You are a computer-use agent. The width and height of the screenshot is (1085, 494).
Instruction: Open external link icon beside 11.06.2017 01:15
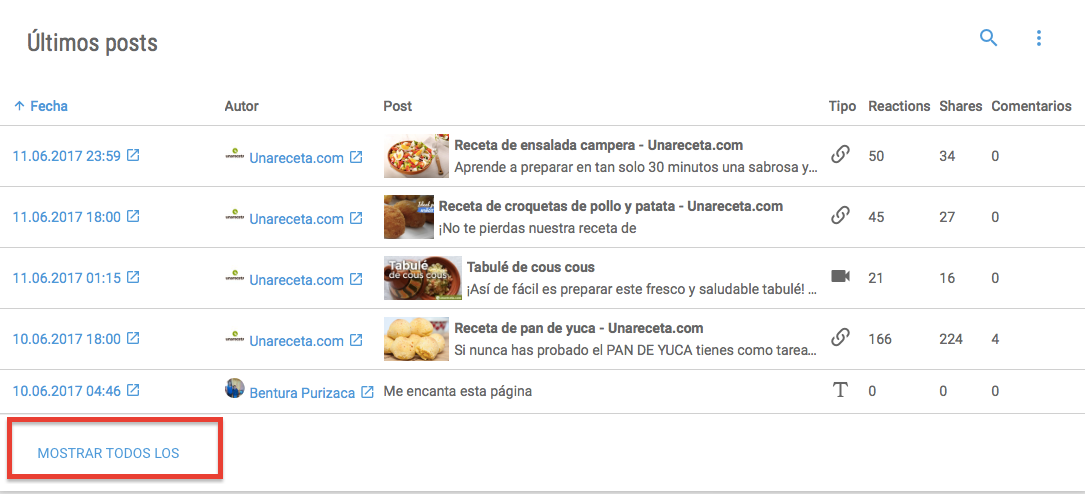[x=133, y=278]
